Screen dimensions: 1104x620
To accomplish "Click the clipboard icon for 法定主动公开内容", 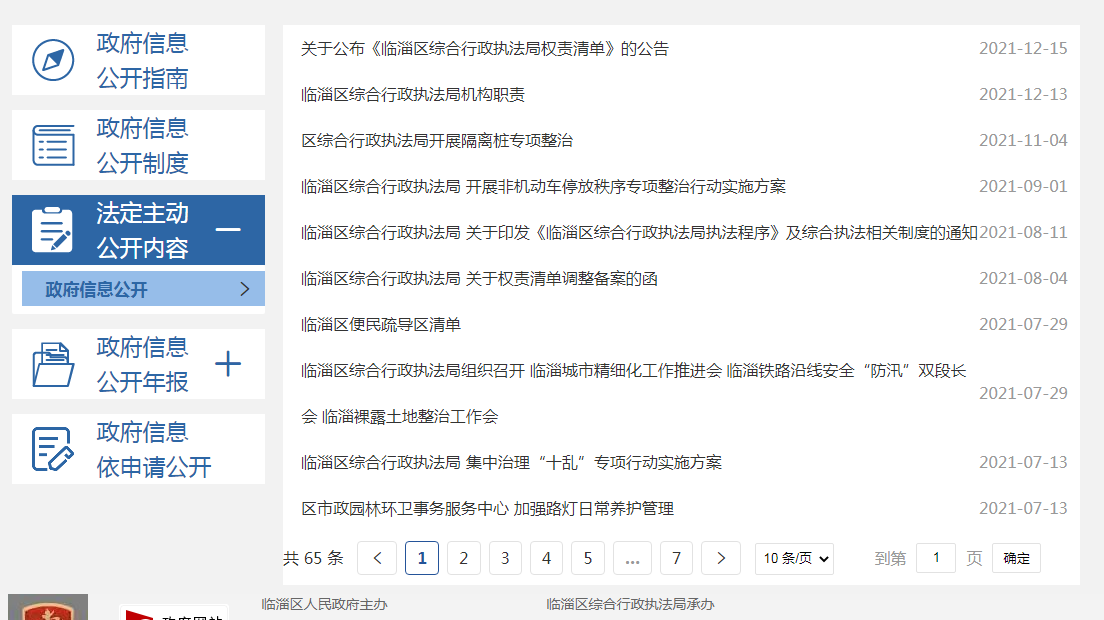I will pyautogui.click(x=53, y=230).
